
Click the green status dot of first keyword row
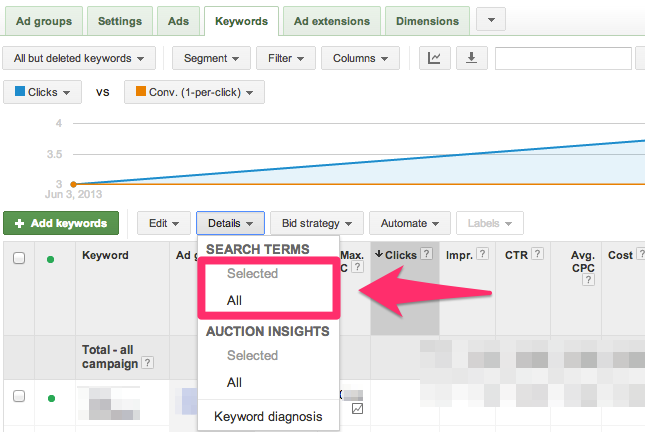pos(51,398)
